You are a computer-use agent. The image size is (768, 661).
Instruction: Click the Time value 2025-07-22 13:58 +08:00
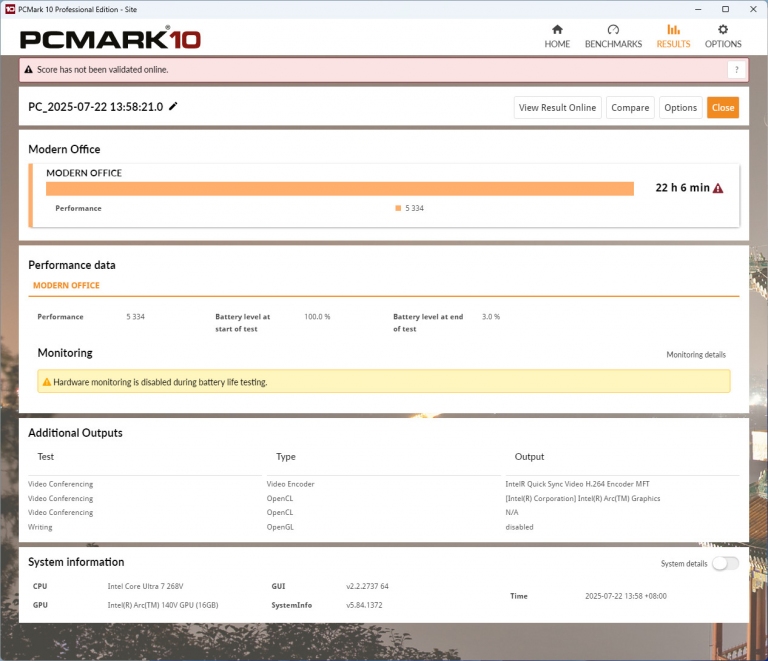(x=625, y=596)
